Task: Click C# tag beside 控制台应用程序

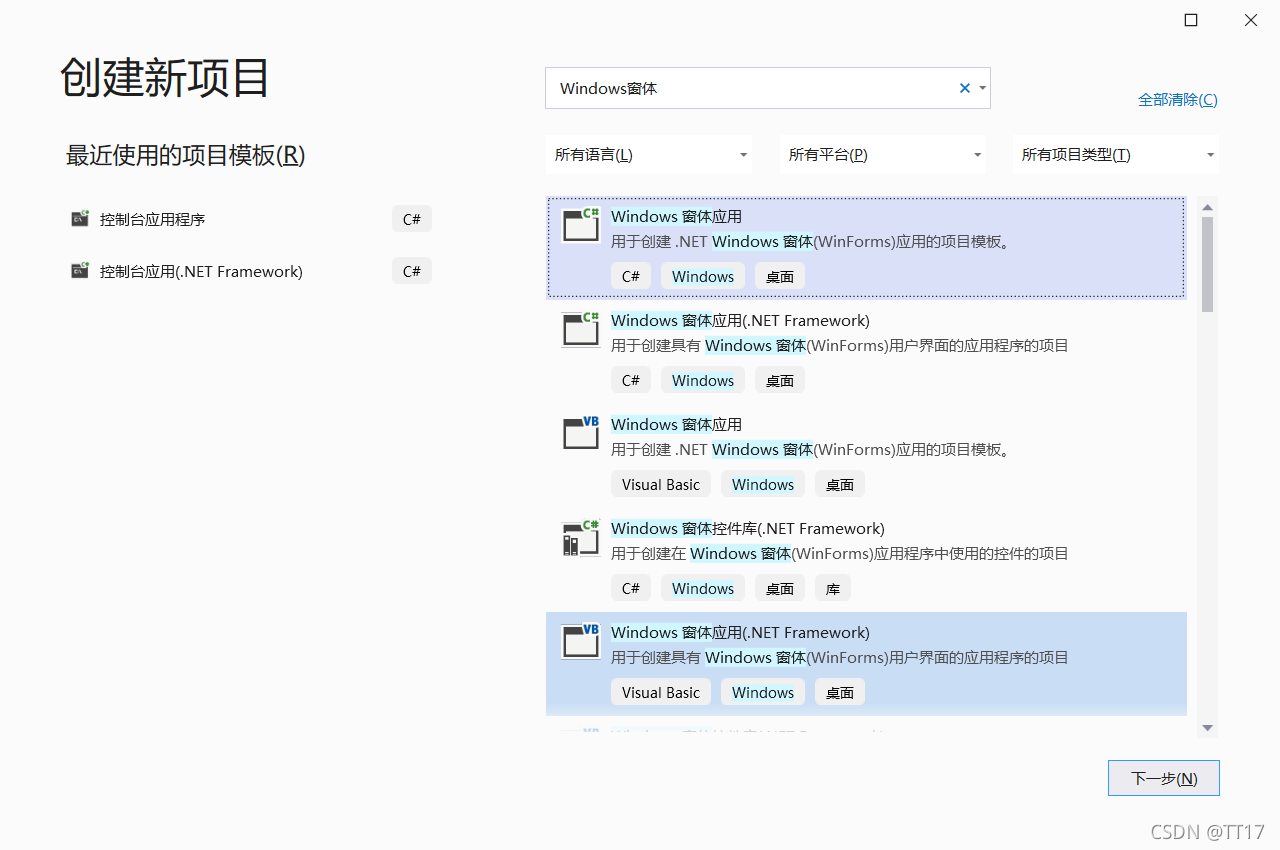Action: 412,219
